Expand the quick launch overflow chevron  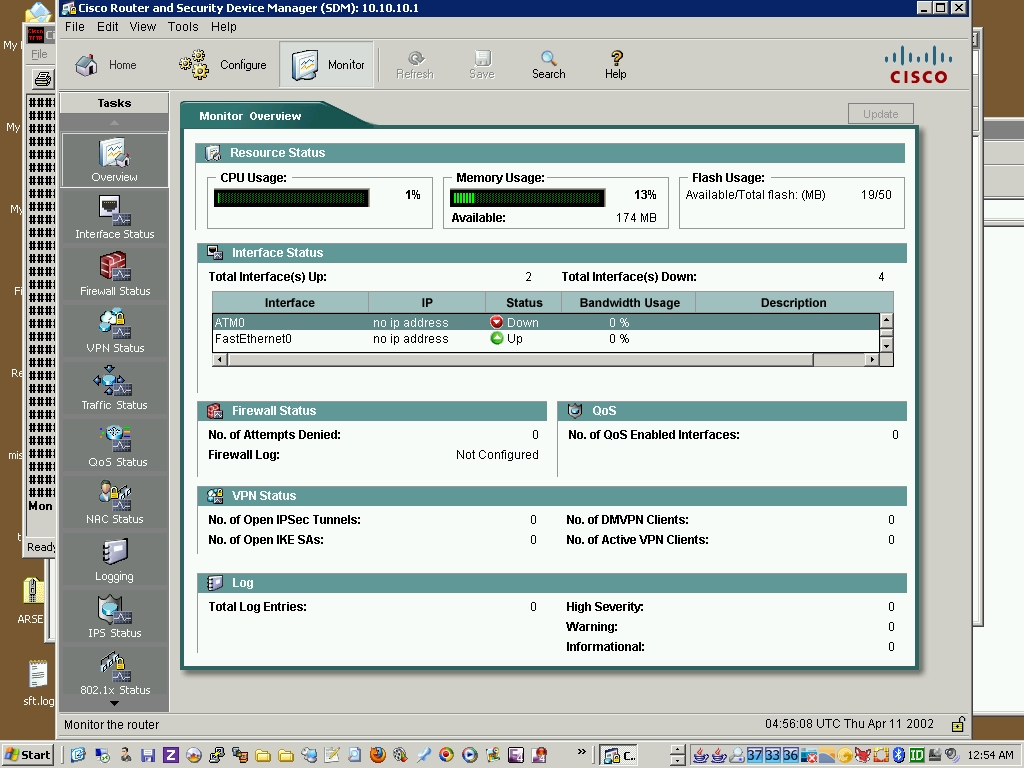coord(581,752)
